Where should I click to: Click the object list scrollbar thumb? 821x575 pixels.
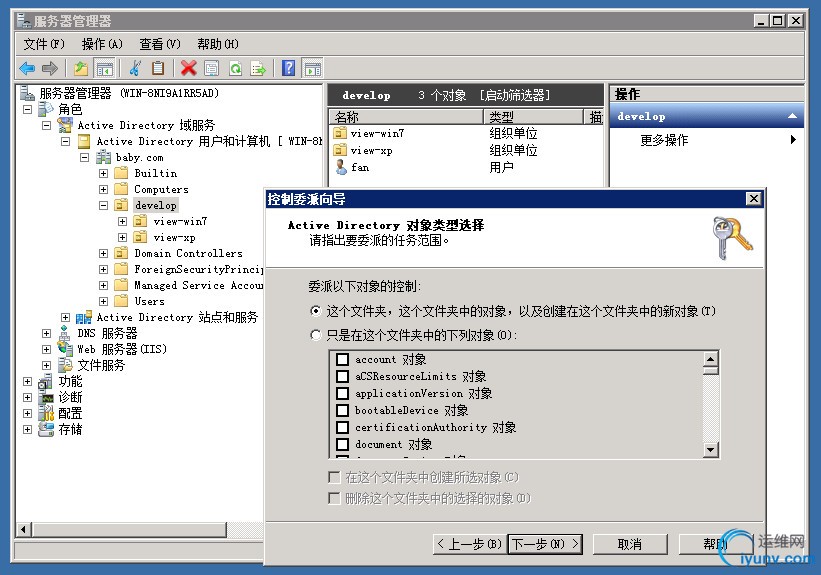[711, 371]
